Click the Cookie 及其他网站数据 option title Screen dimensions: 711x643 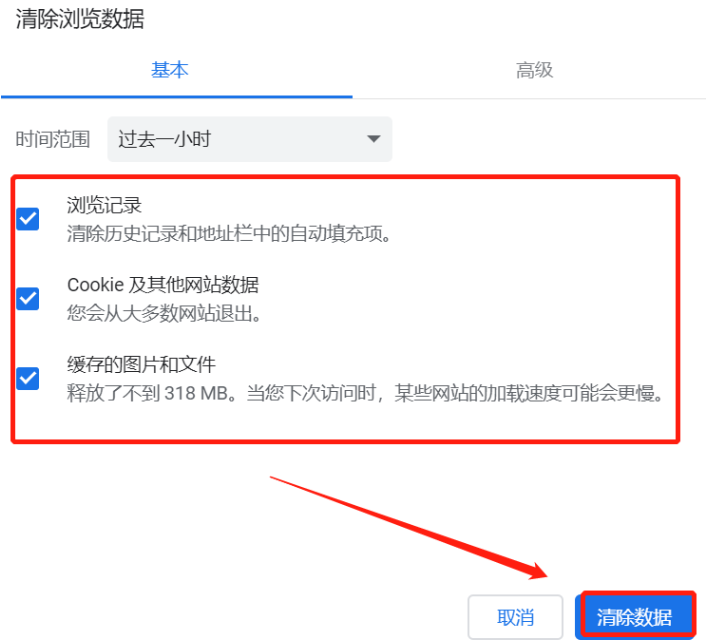click(x=163, y=285)
